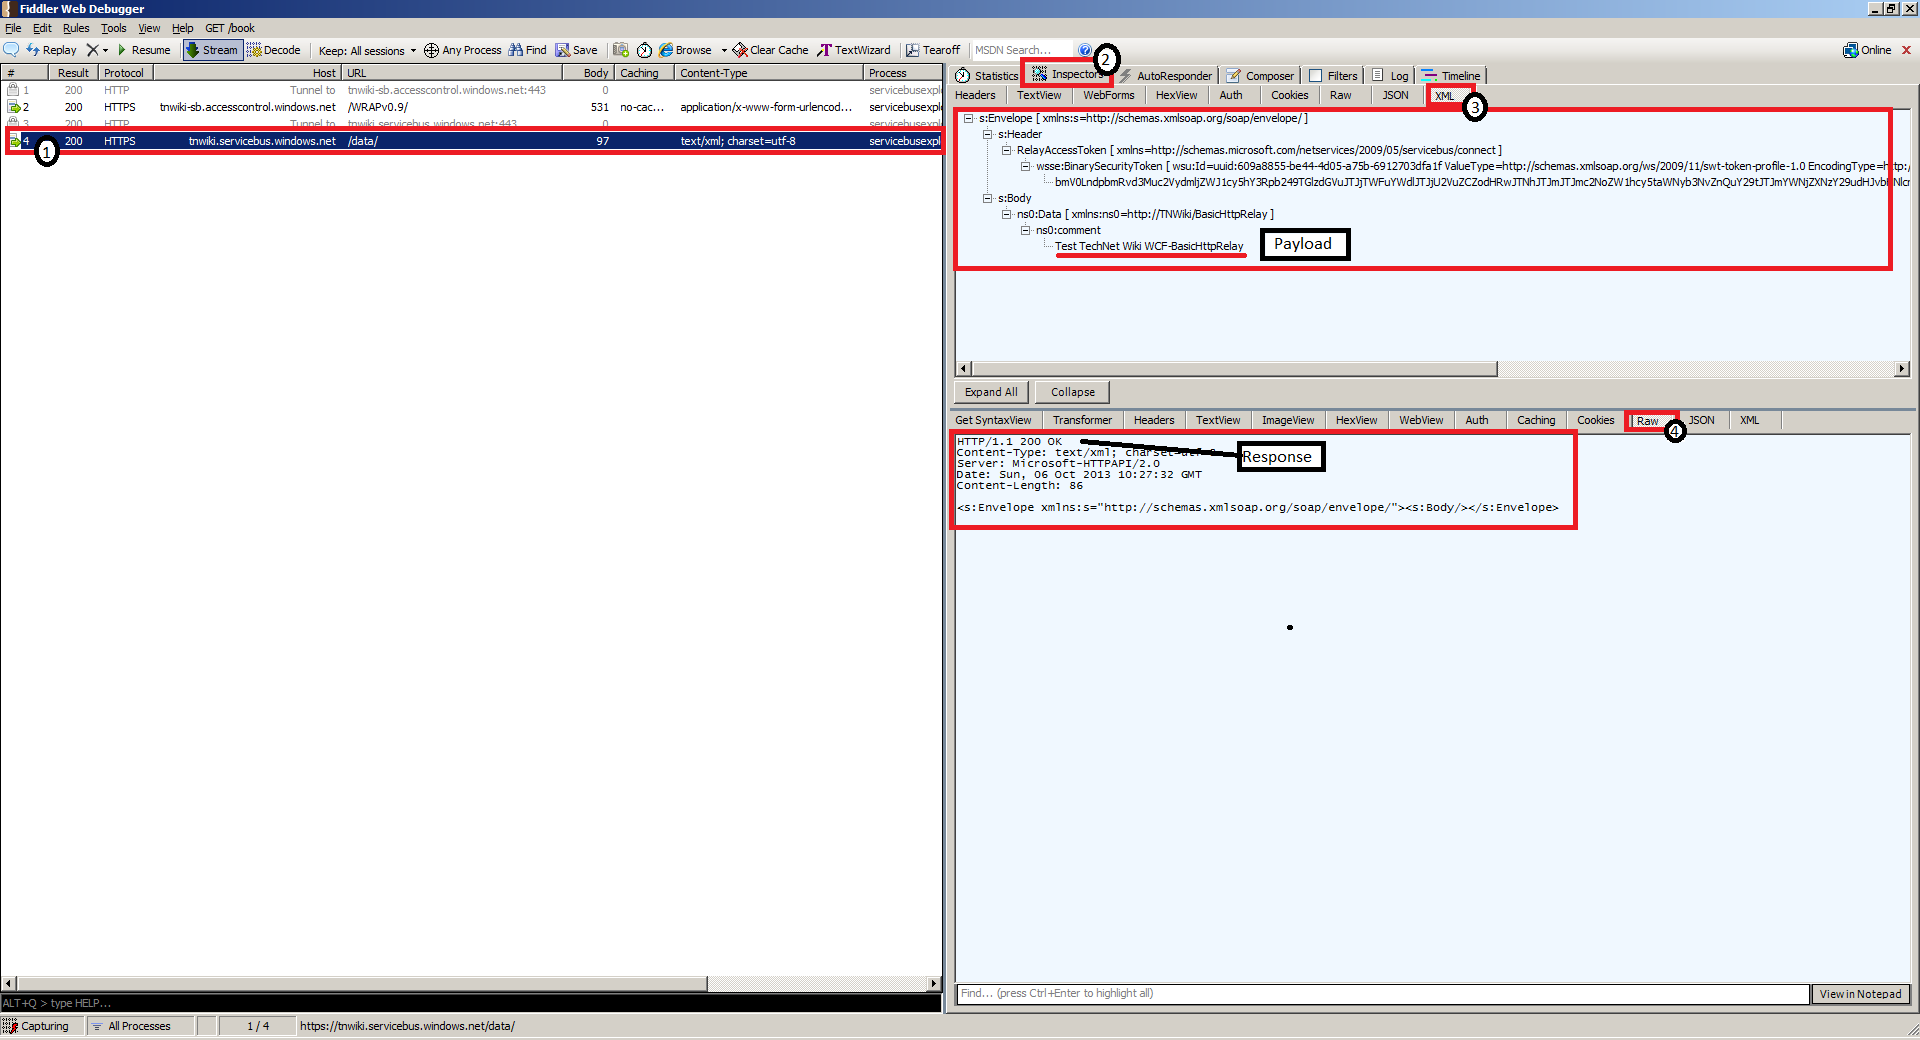Collapse the ns0:Data node
The image size is (1920, 1040).
click(x=1006, y=214)
